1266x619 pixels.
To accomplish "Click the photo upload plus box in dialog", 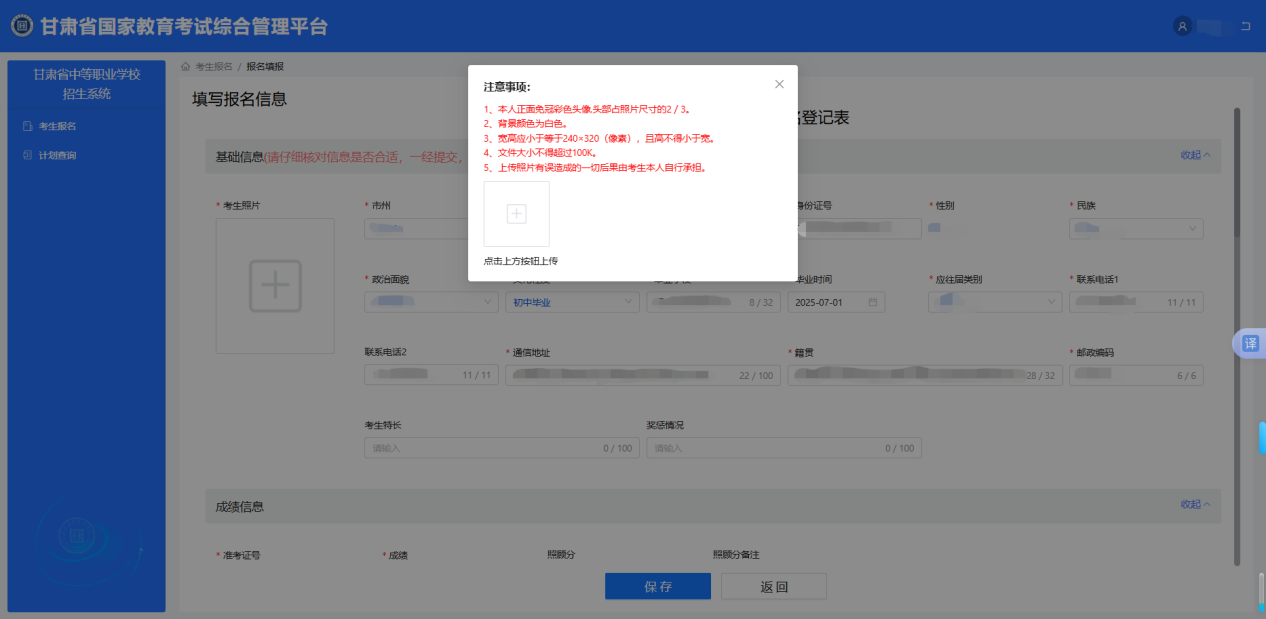I will (516, 214).
